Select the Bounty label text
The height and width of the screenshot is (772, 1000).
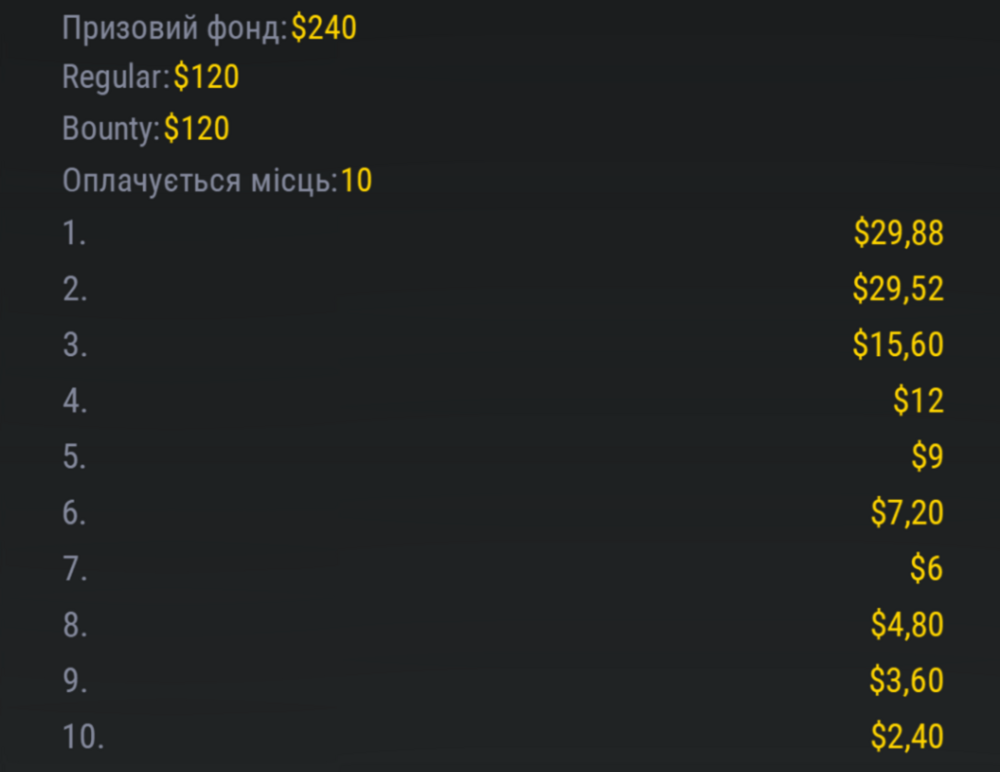tap(110, 130)
